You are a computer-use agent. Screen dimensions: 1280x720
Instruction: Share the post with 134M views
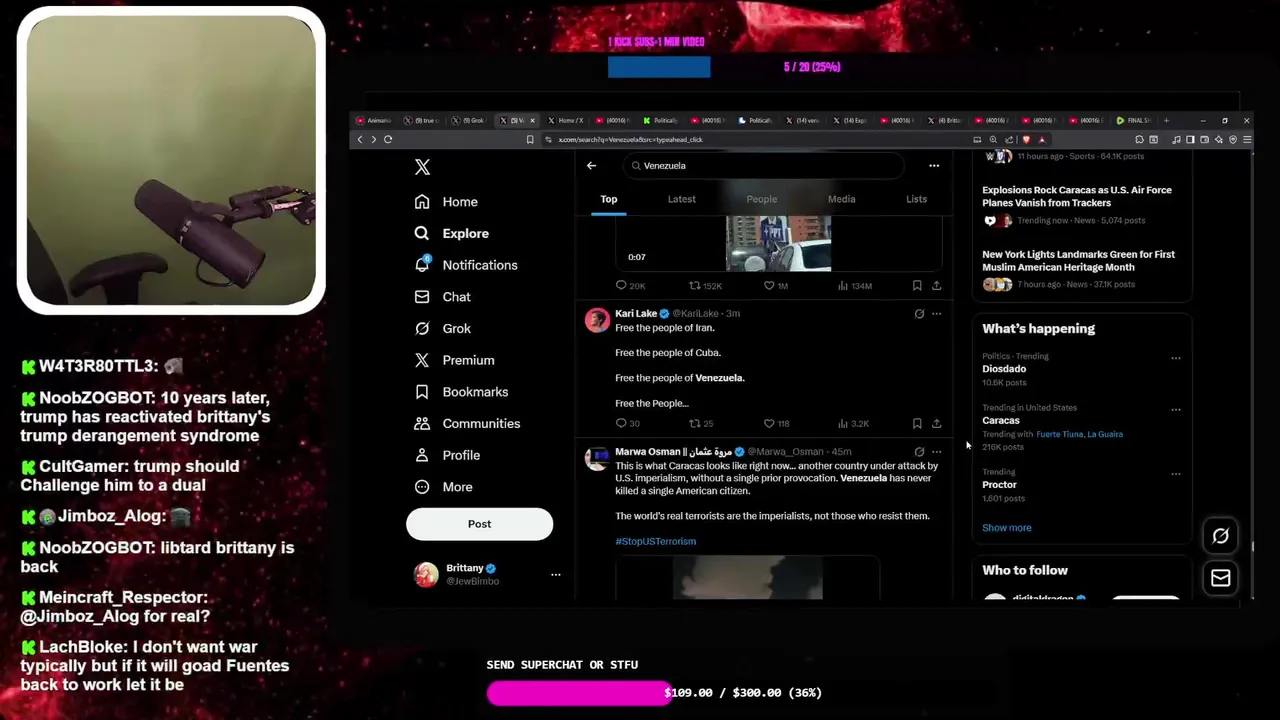click(936, 286)
